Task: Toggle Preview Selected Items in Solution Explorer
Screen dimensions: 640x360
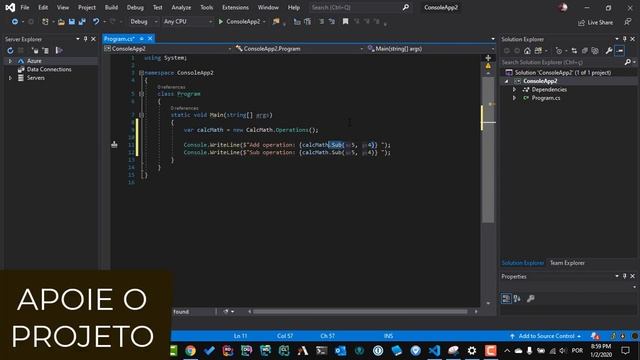Action: pyautogui.click(x=620, y=51)
